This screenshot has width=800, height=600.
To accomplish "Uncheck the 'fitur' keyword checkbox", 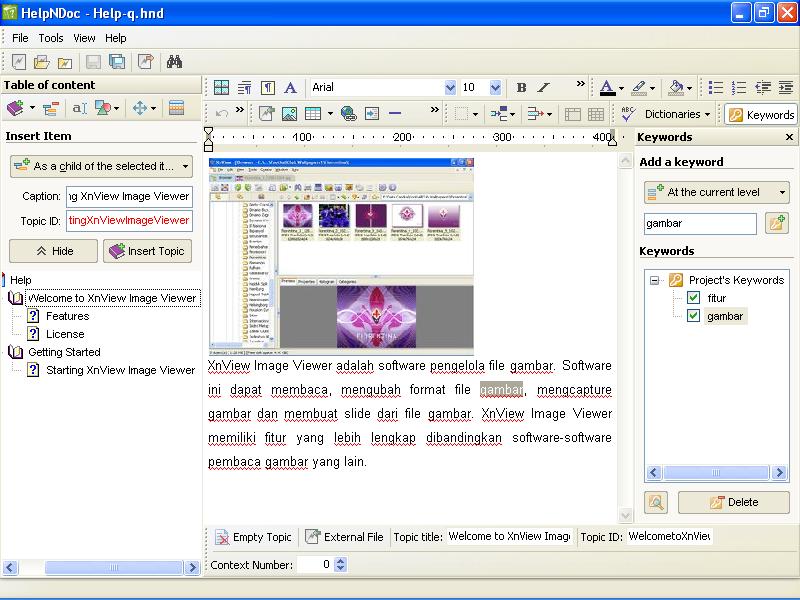I will 693,298.
